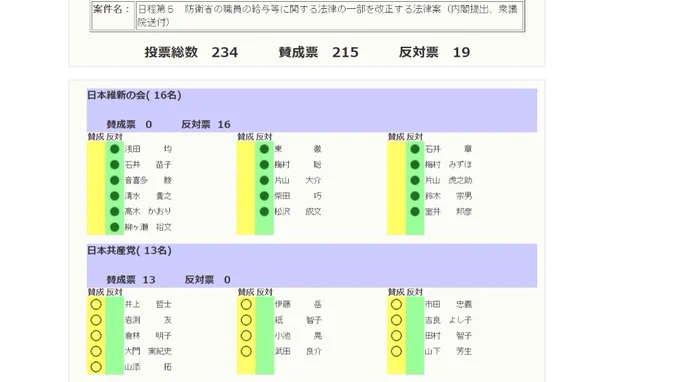
Task: Click the opposition dot beside 石井 章
Action: click(415, 149)
